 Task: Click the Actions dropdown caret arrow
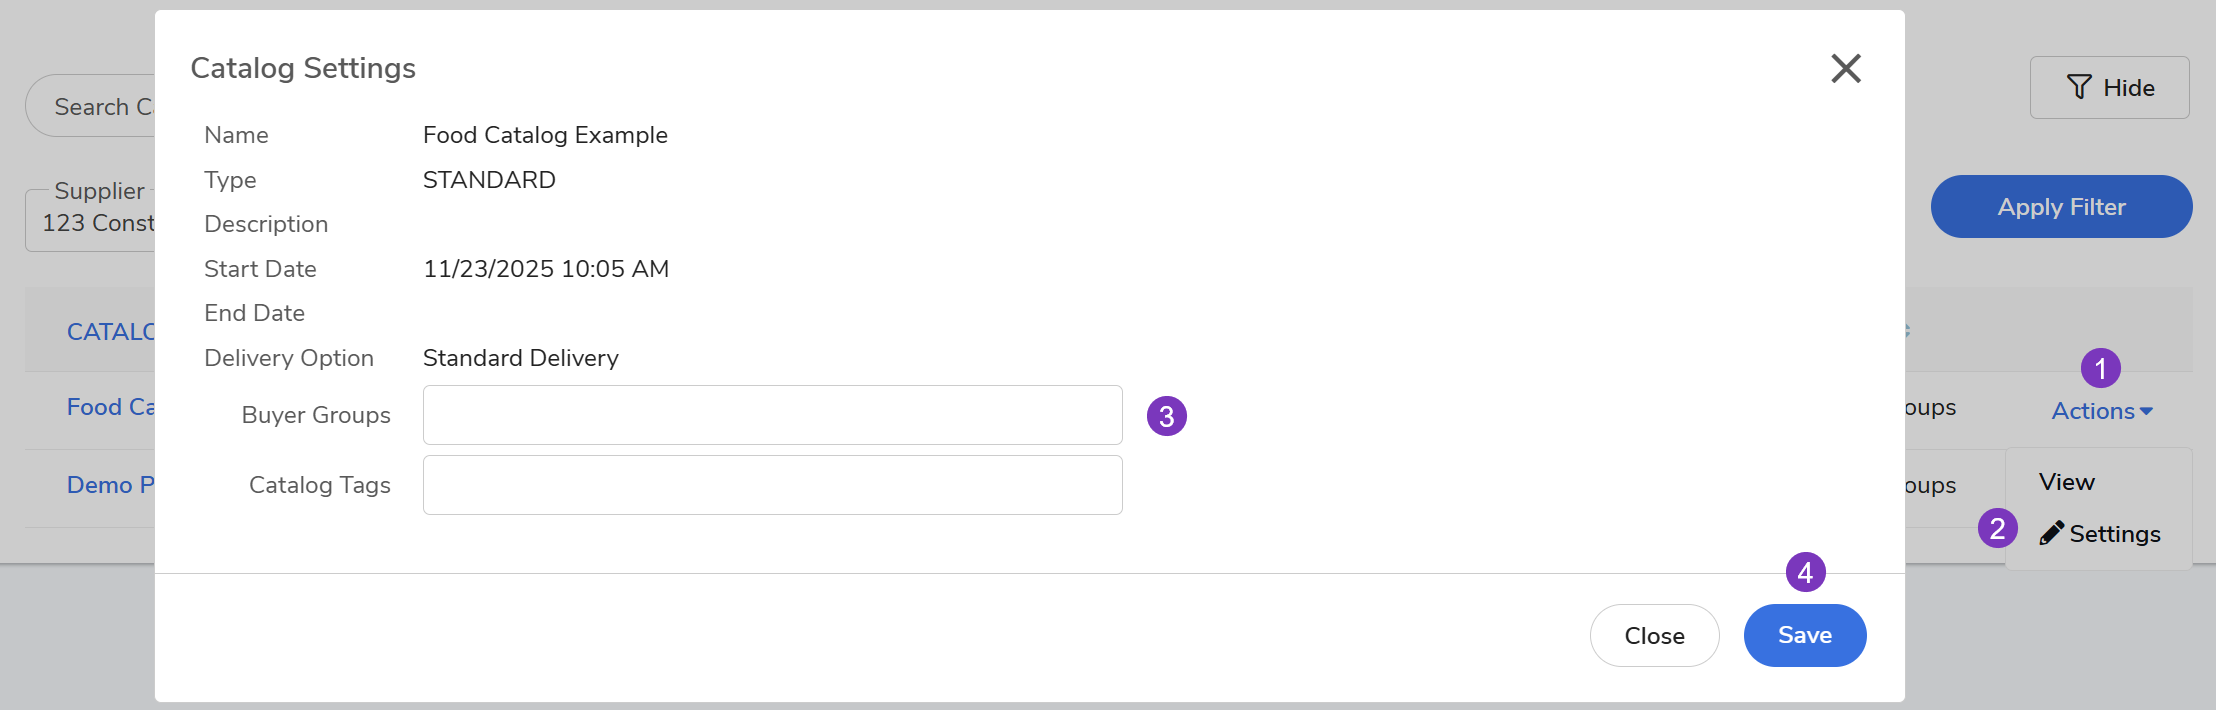pyautogui.click(x=2146, y=412)
